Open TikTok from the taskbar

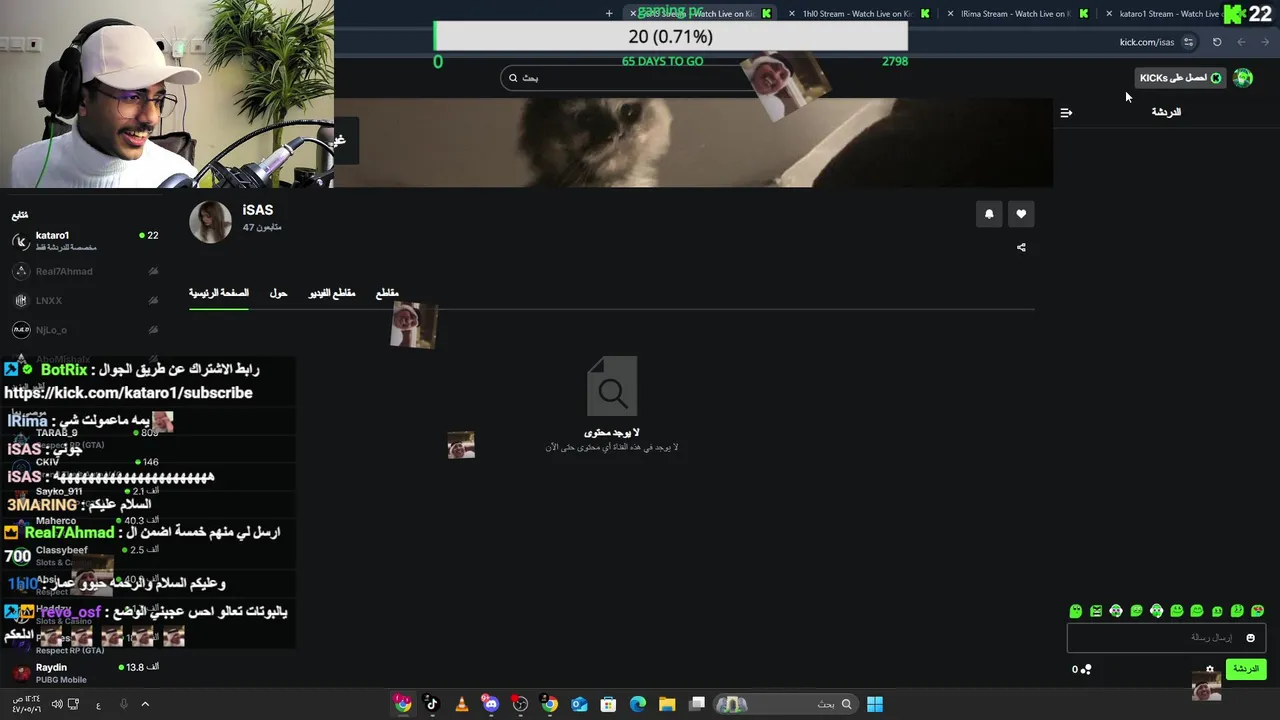432,704
